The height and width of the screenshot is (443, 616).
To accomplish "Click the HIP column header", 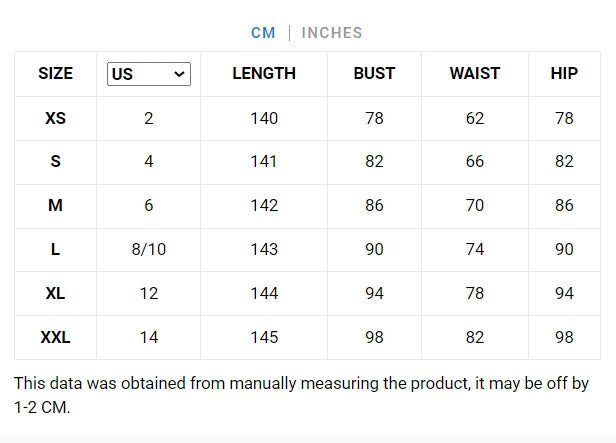I will [x=564, y=74].
